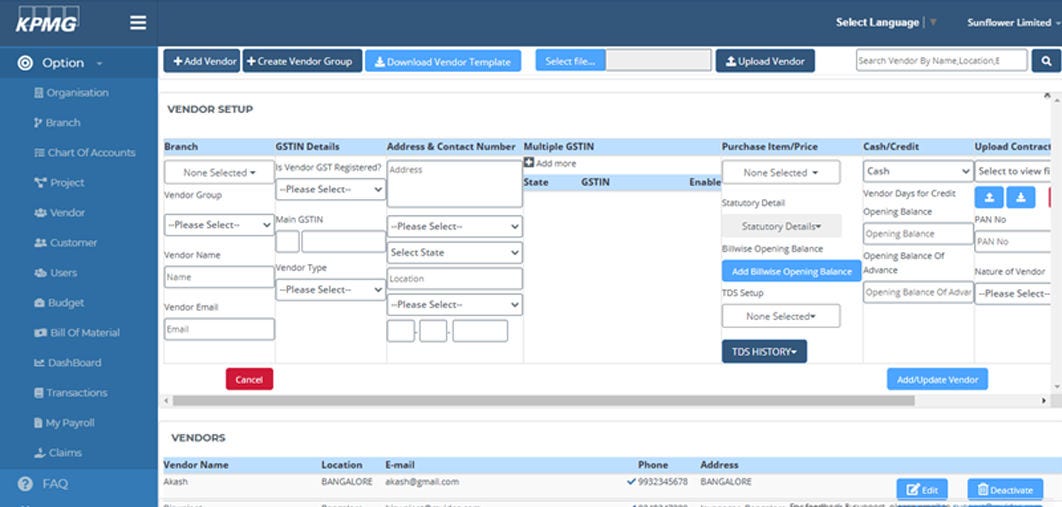Open the Select State dropdown
The height and width of the screenshot is (507, 1062).
pos(455,253)
